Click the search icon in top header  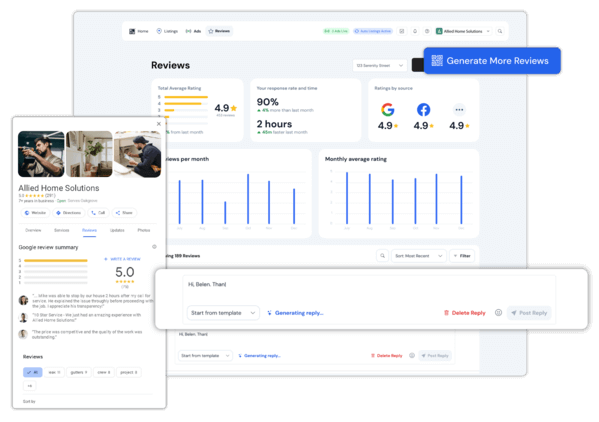[x=500, y=31]
